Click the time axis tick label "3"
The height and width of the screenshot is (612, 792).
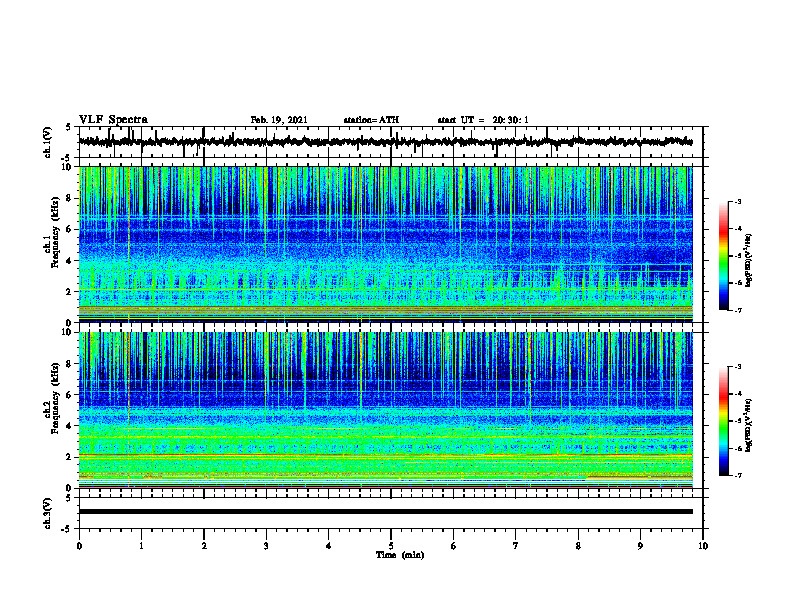[266, 546]
